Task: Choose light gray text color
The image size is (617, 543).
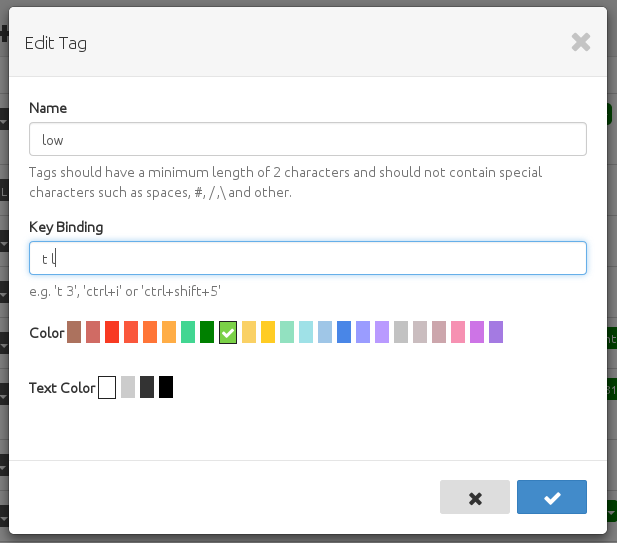Action: tap(128, 387)
